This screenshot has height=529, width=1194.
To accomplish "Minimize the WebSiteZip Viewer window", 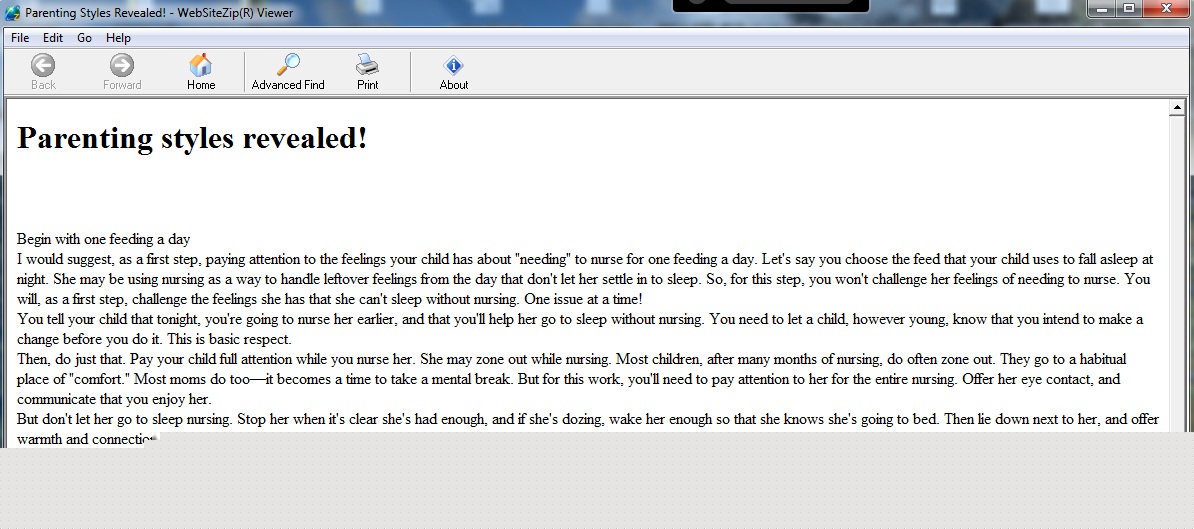I will click(1101, 8).
